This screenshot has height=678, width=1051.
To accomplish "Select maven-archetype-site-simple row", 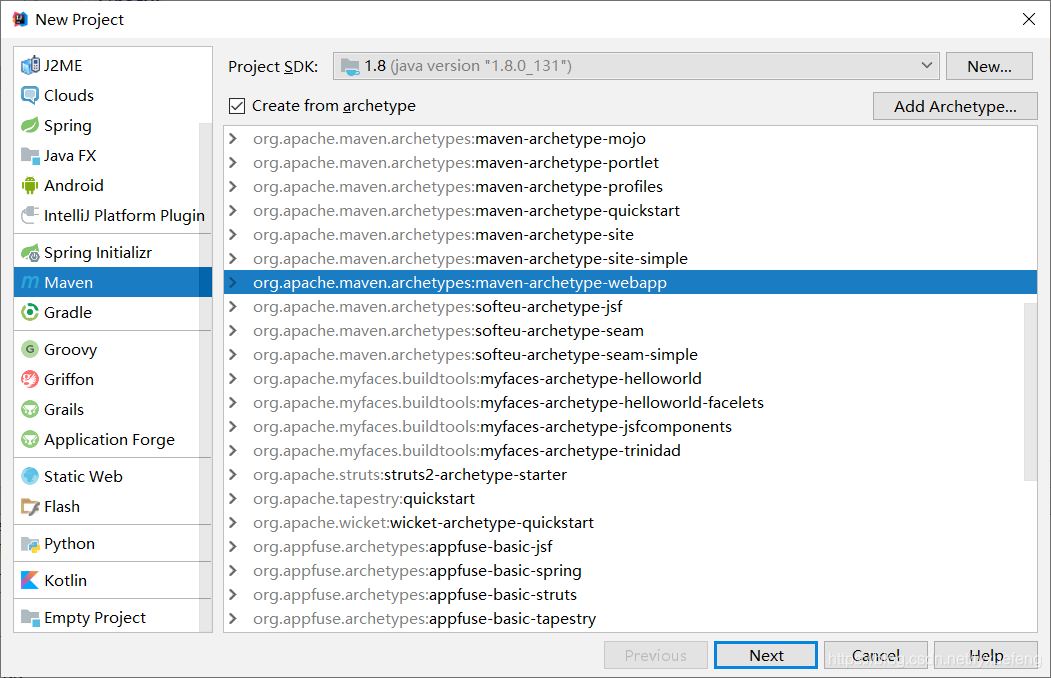I will (x=630, y=259).
